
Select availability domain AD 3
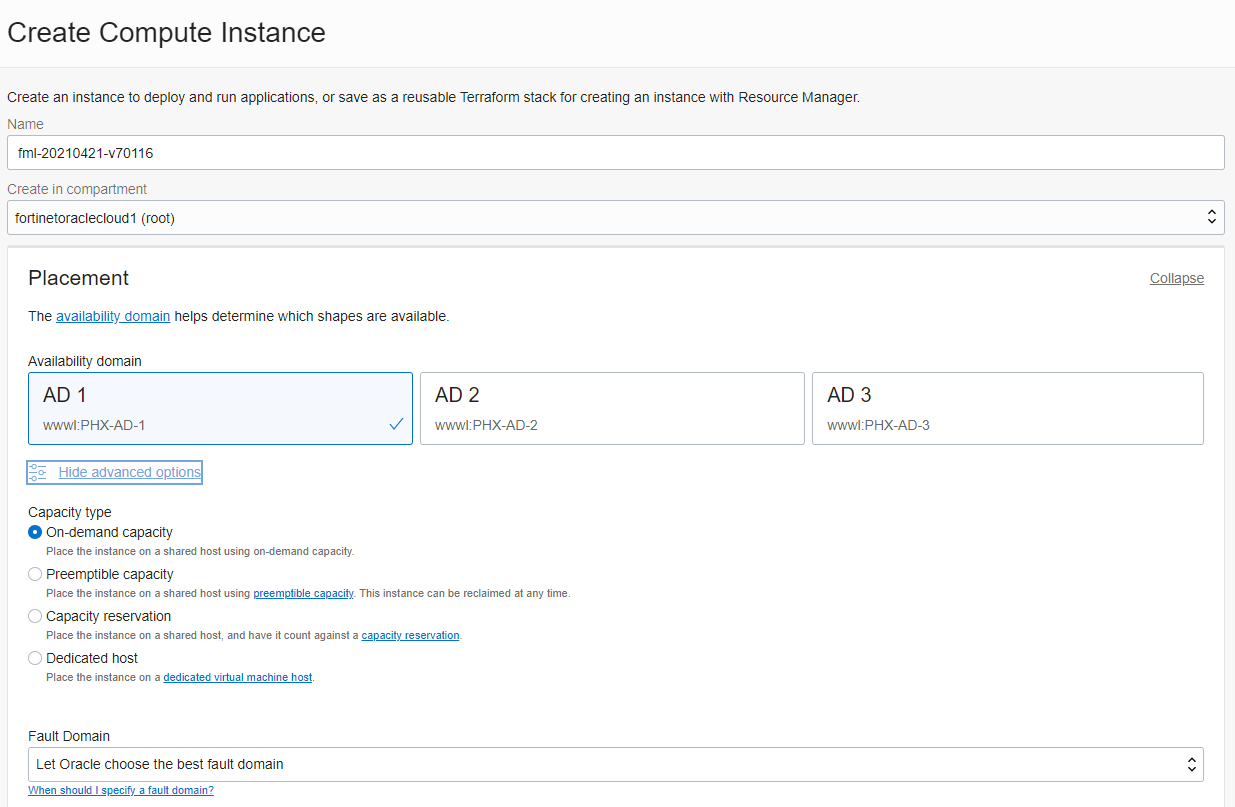1007,408
